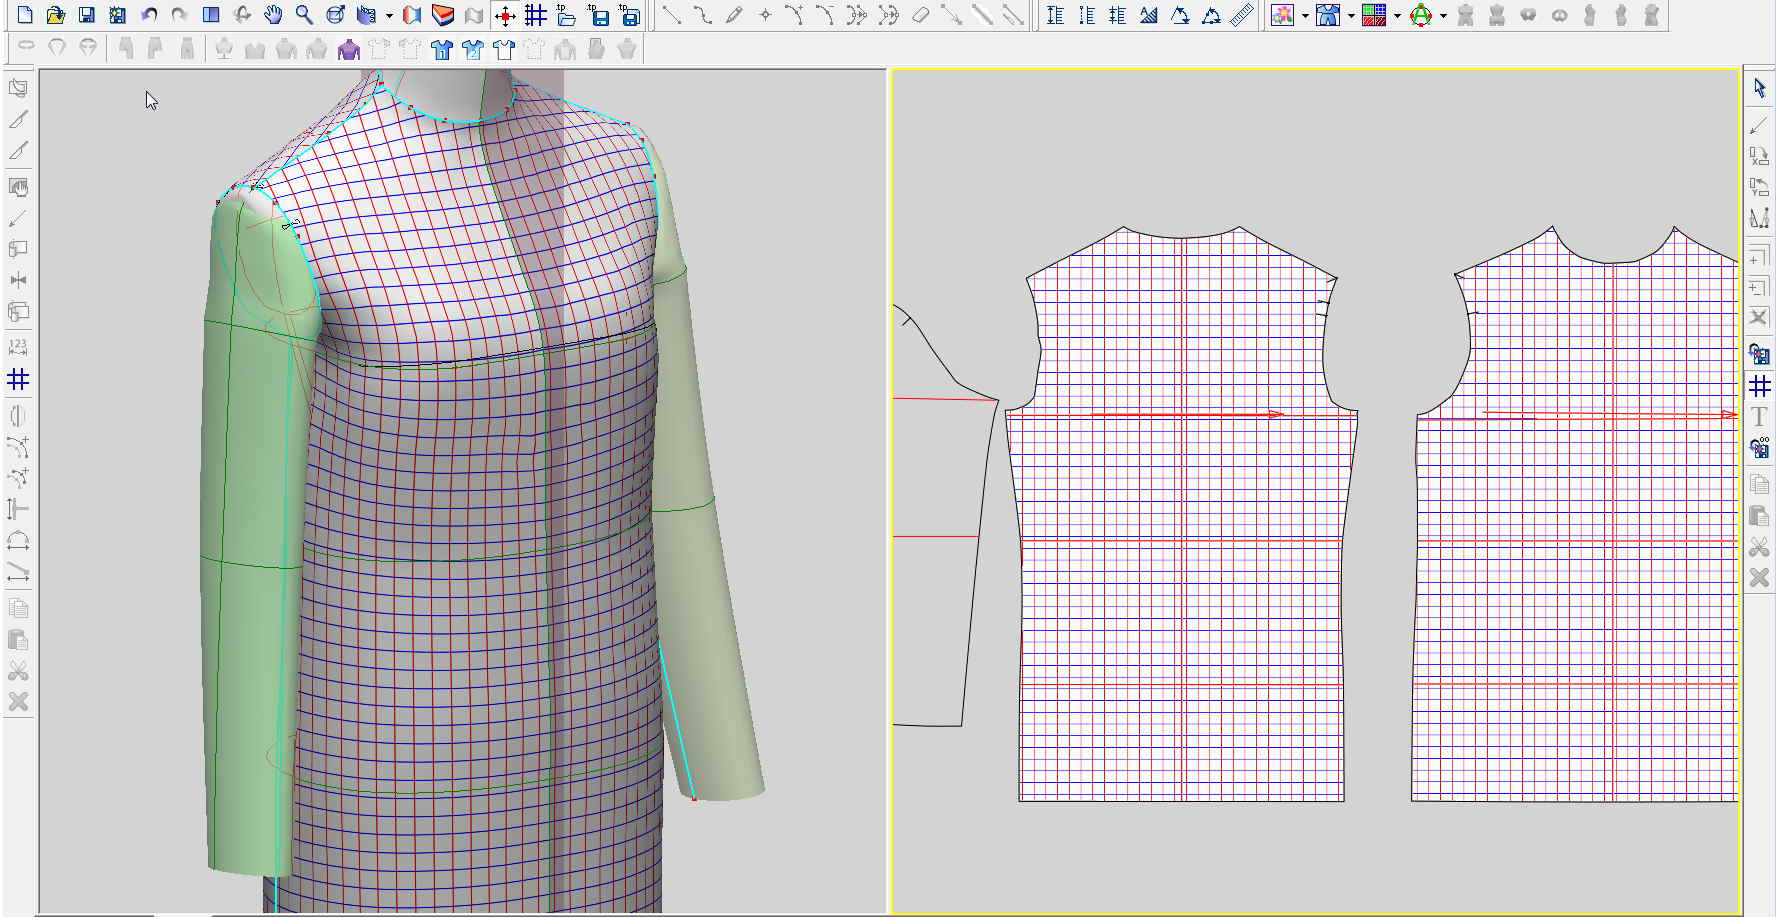Select the Zoom magnifier tool
Image resolution: width=1776 pixels, height=917 pixels.
coord(304,15)
